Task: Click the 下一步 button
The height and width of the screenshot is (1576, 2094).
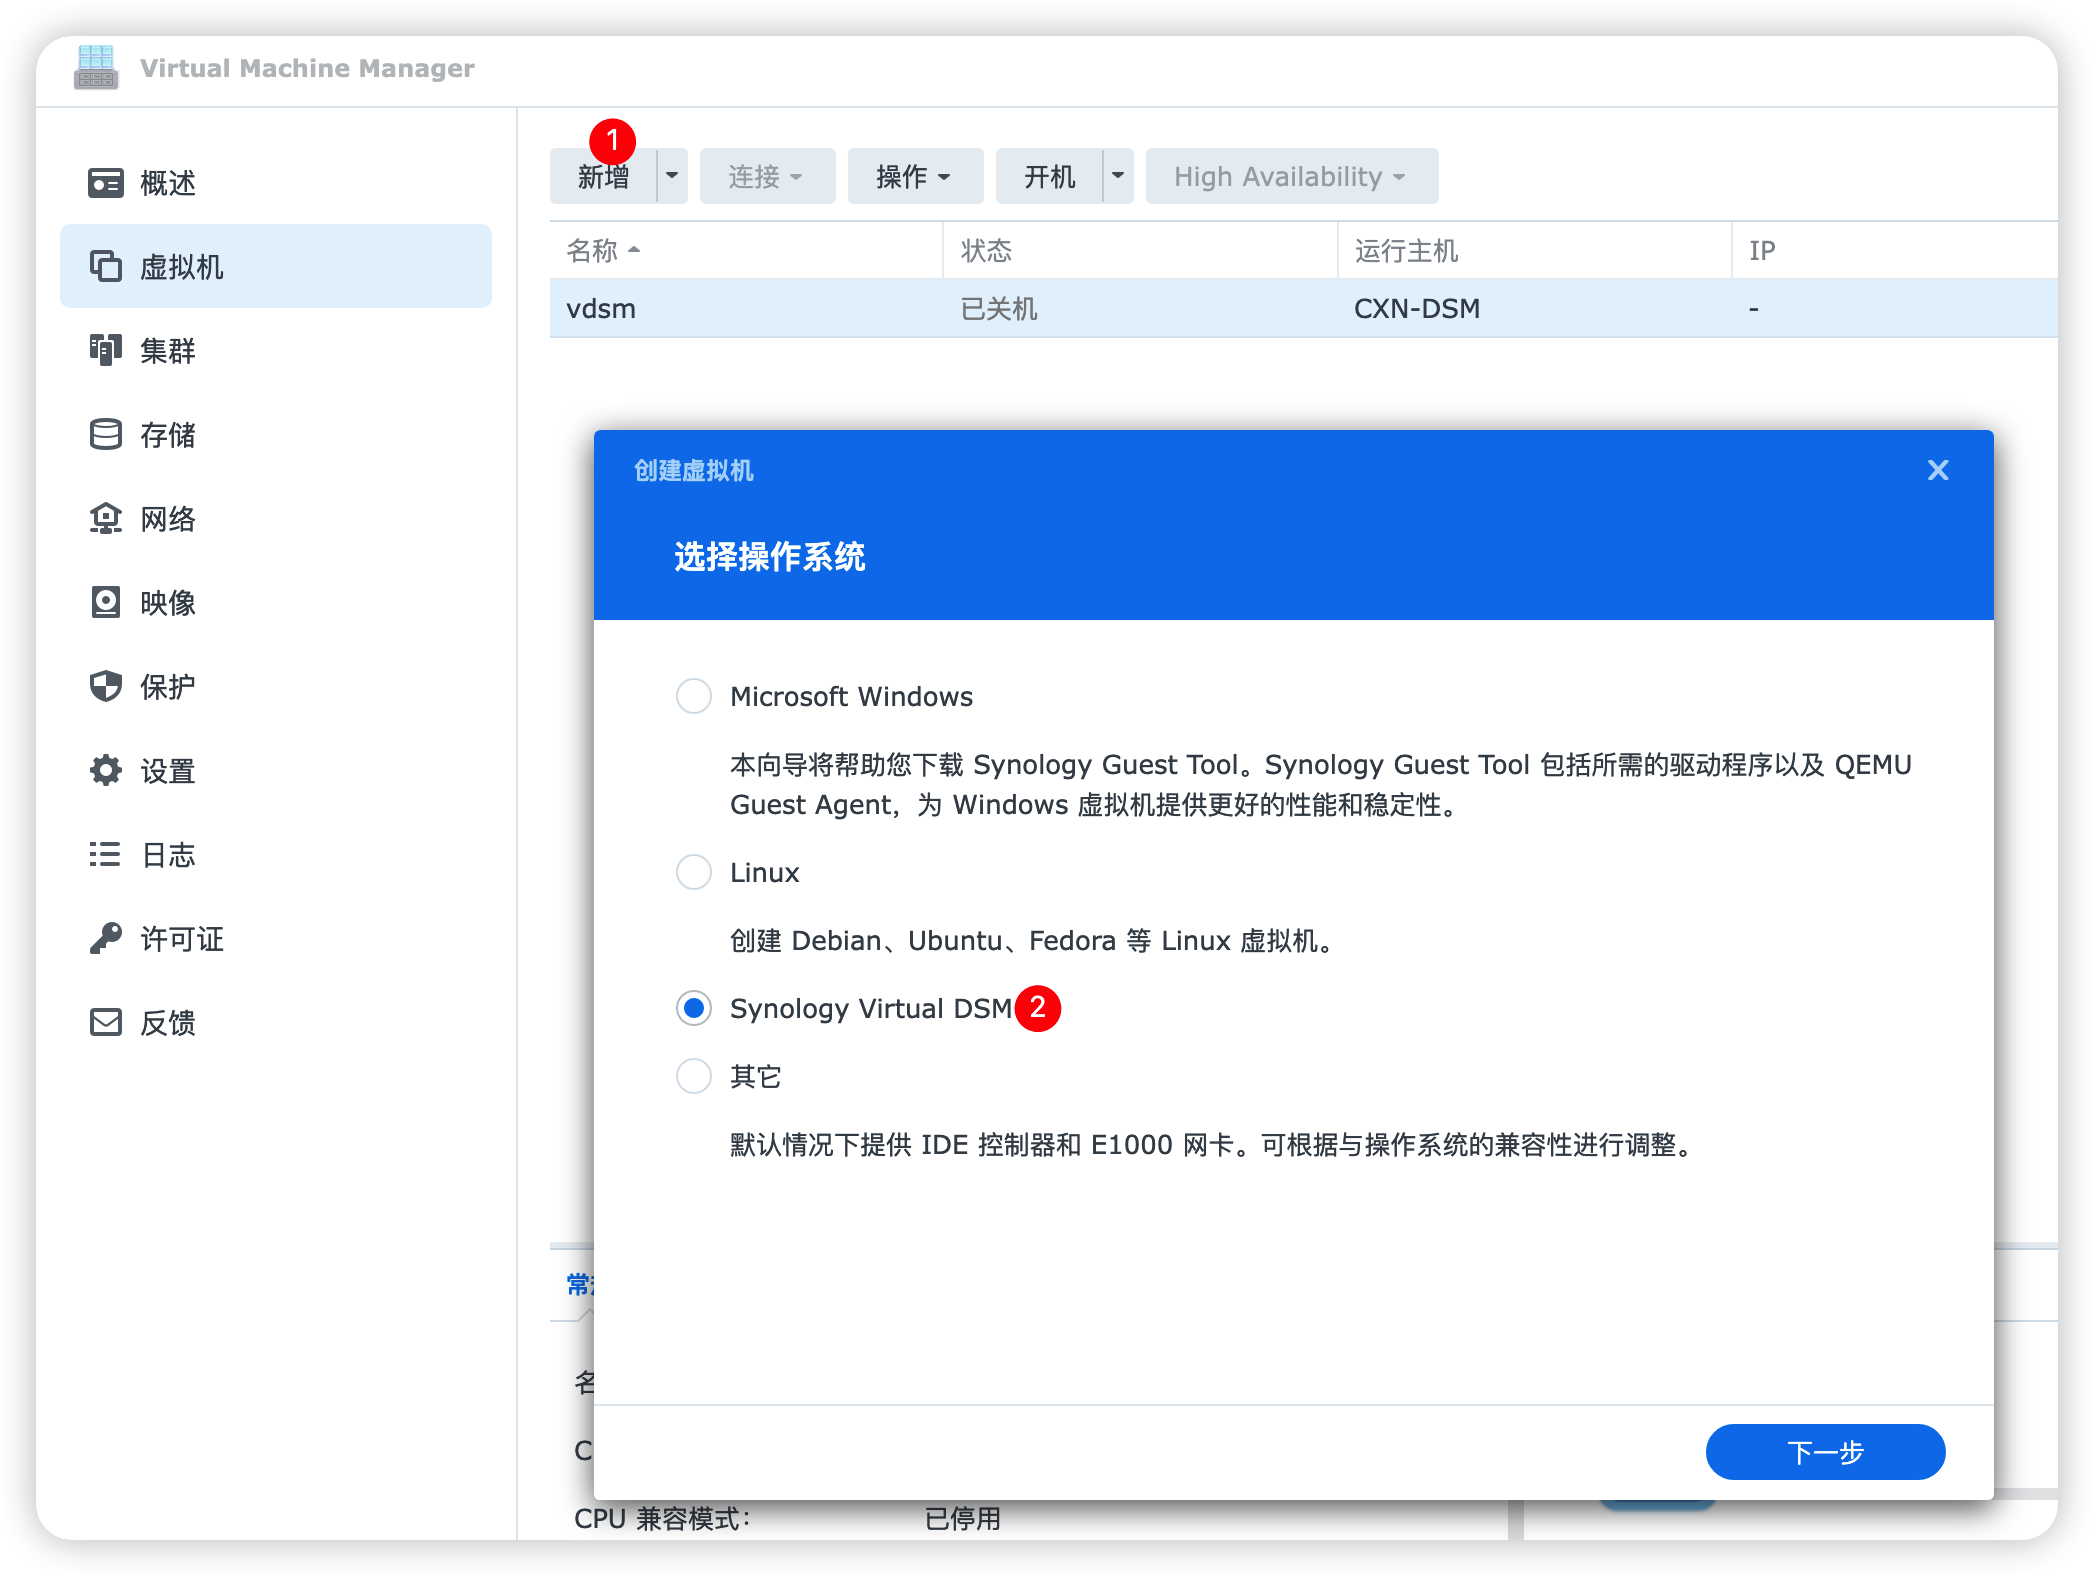Action: click(x=1821, y=1450)
